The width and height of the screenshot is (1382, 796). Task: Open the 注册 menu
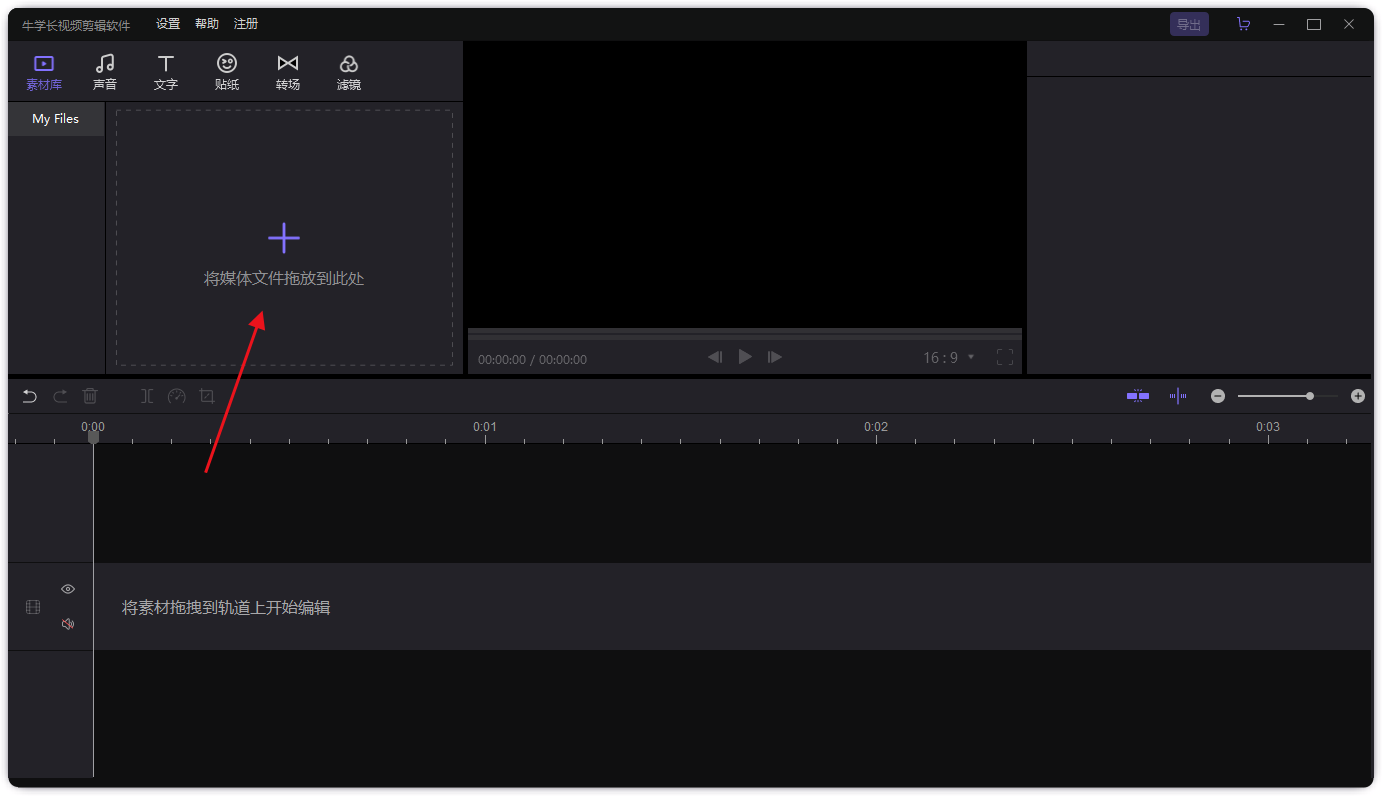[246, 24]
